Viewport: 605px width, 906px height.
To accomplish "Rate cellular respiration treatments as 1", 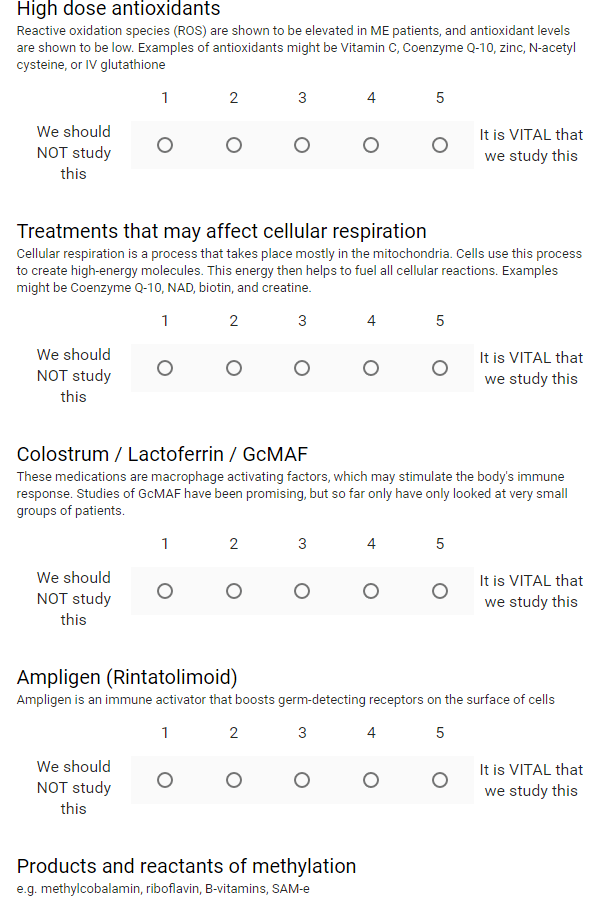I will (x=165, y=368).
